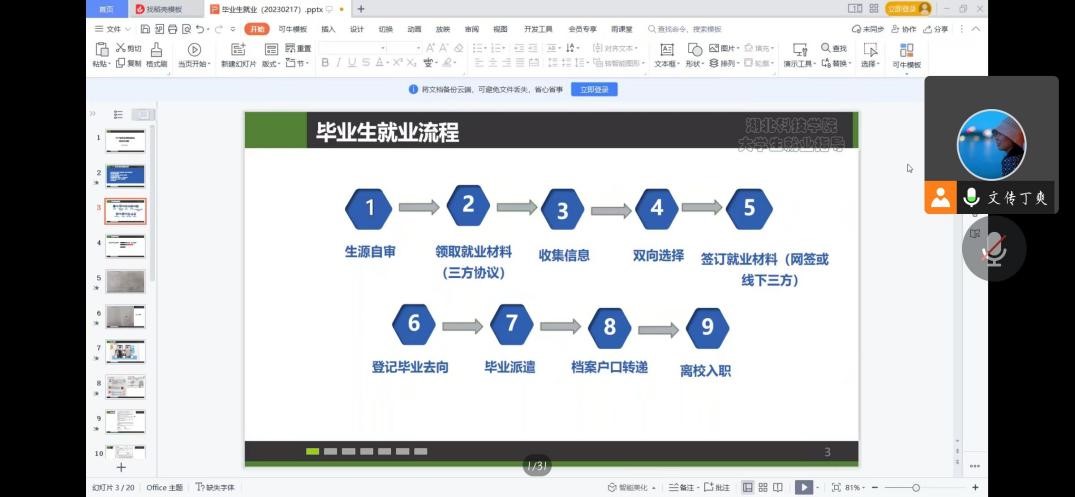Adjust the zoom slider in status bar
The image size is (1075, 497).
pyautogui.click(x=915, y=487)
